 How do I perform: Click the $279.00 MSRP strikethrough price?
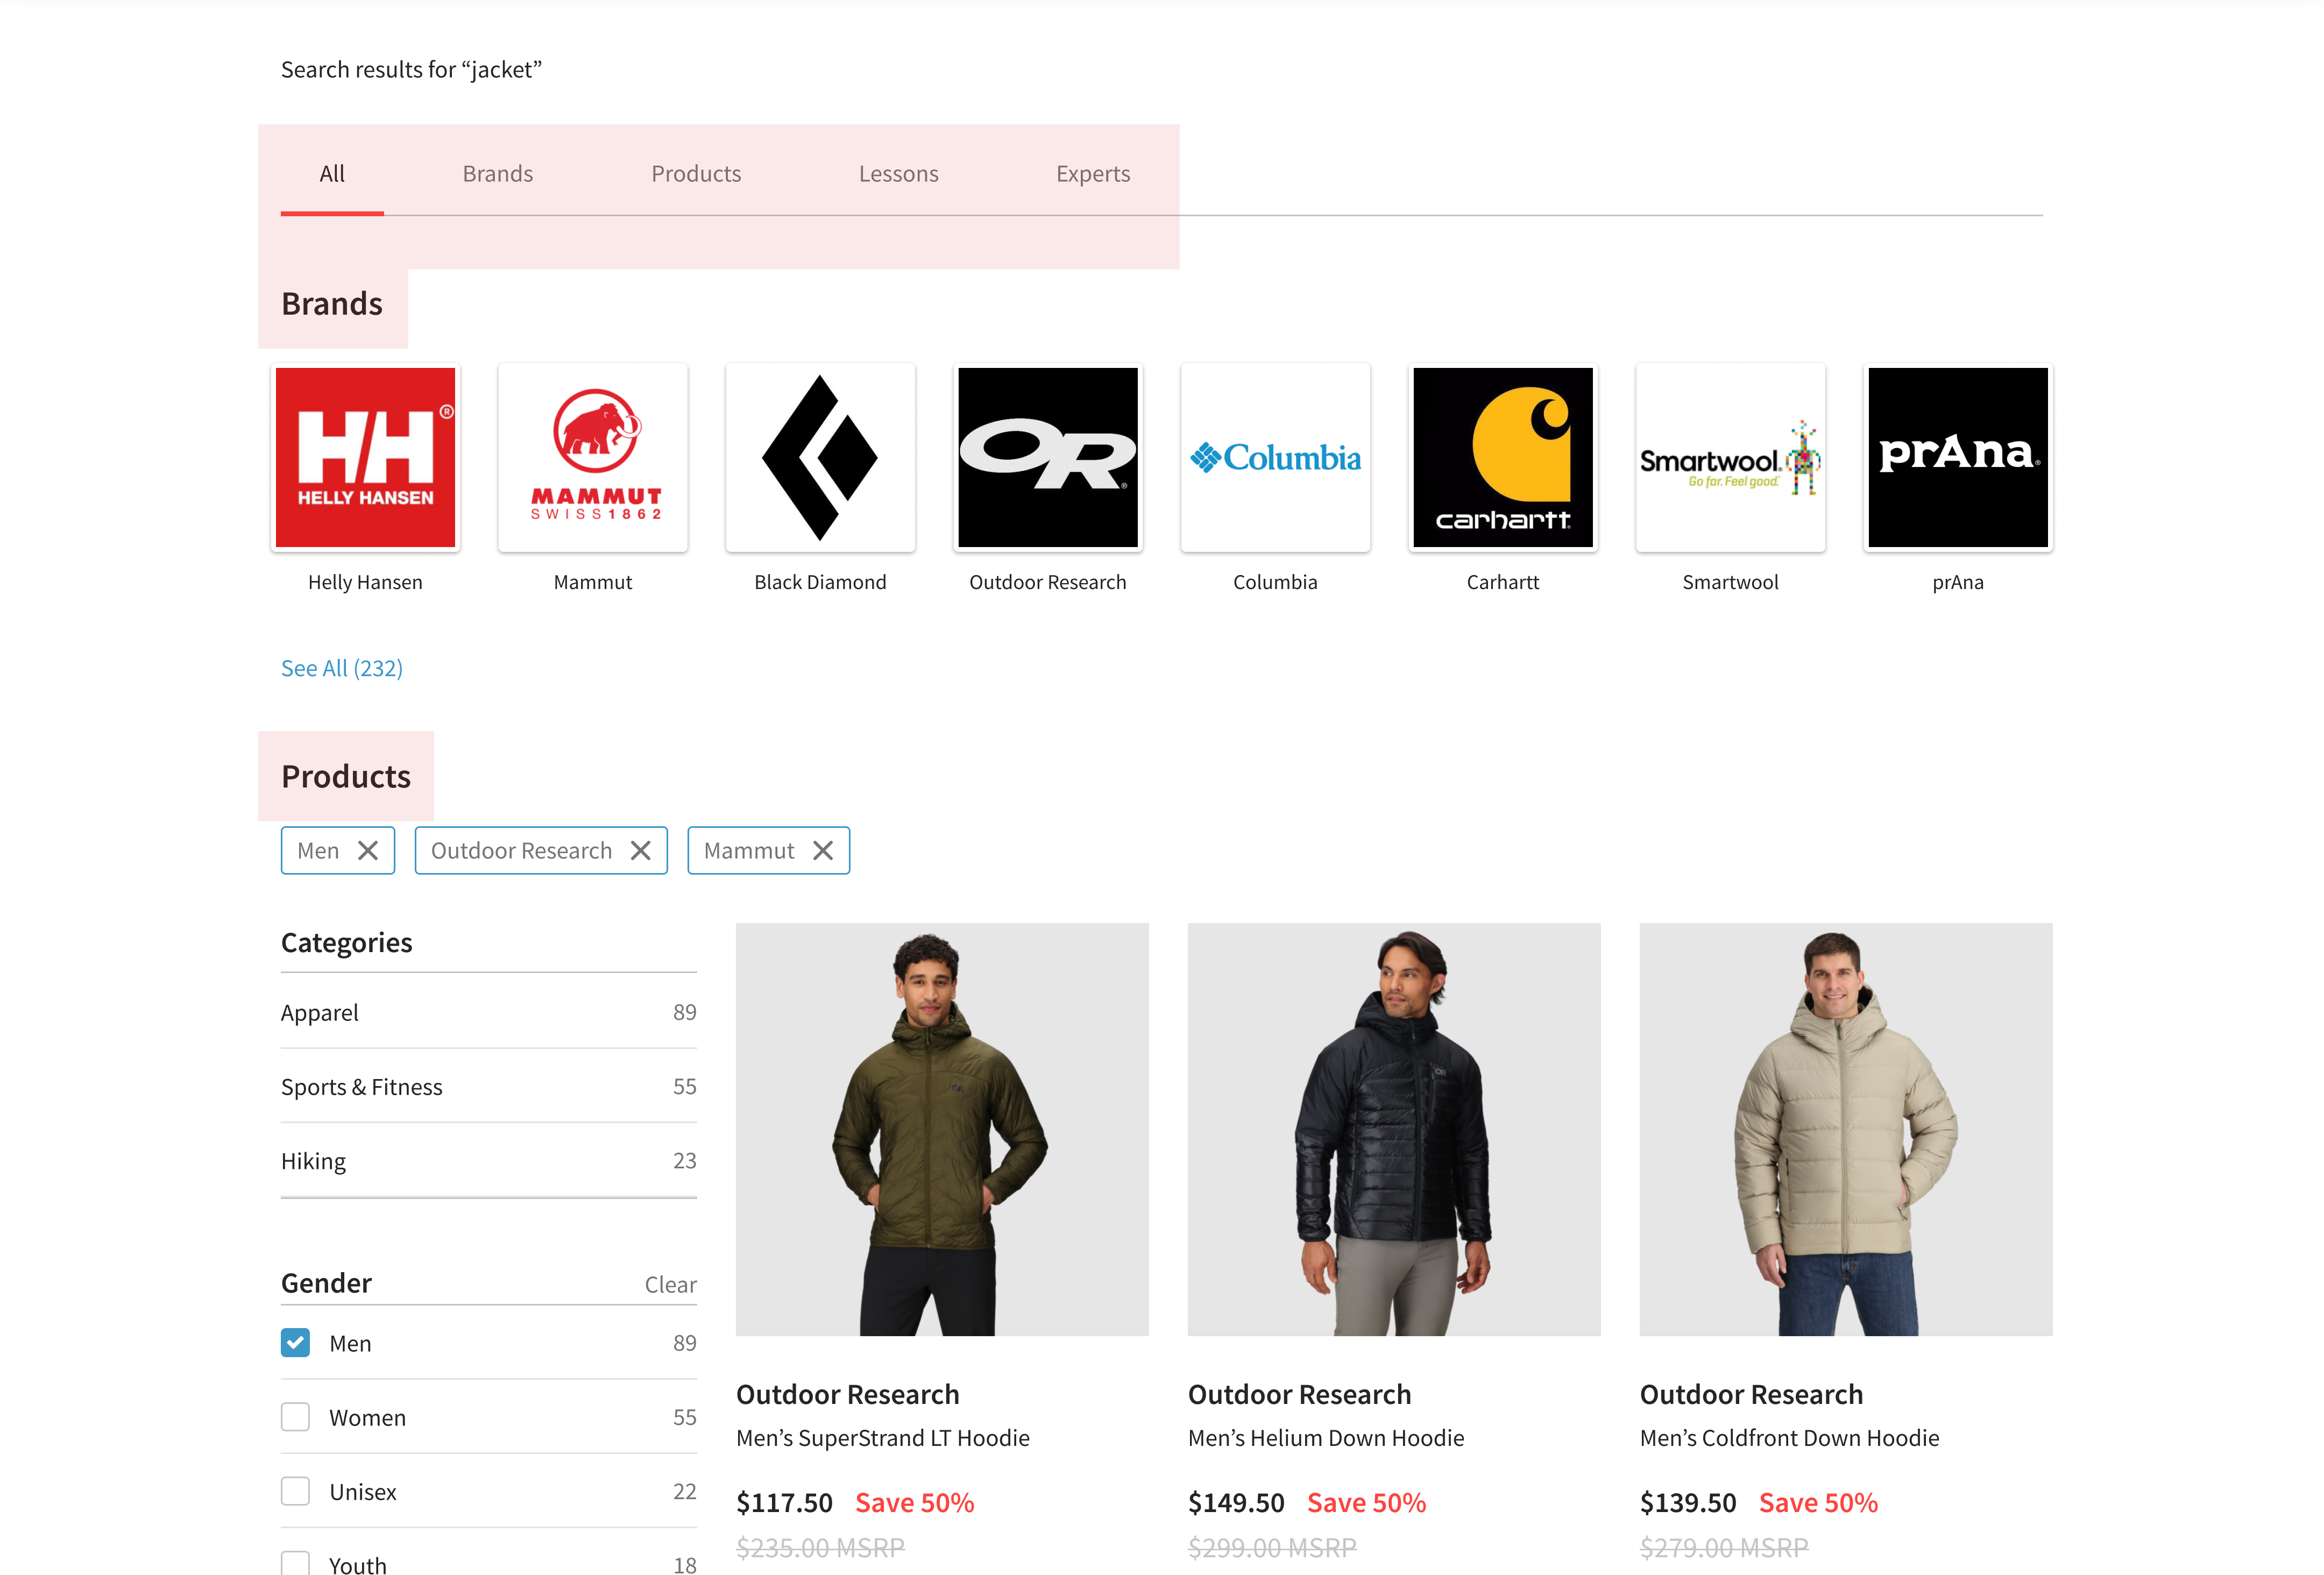point(1724,1548)
